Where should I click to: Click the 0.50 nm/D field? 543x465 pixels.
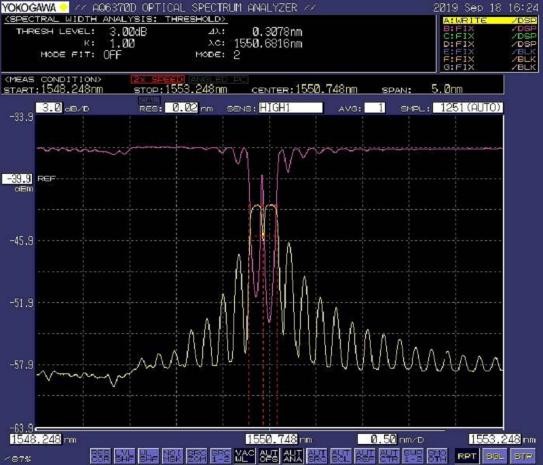click(377, 439)
